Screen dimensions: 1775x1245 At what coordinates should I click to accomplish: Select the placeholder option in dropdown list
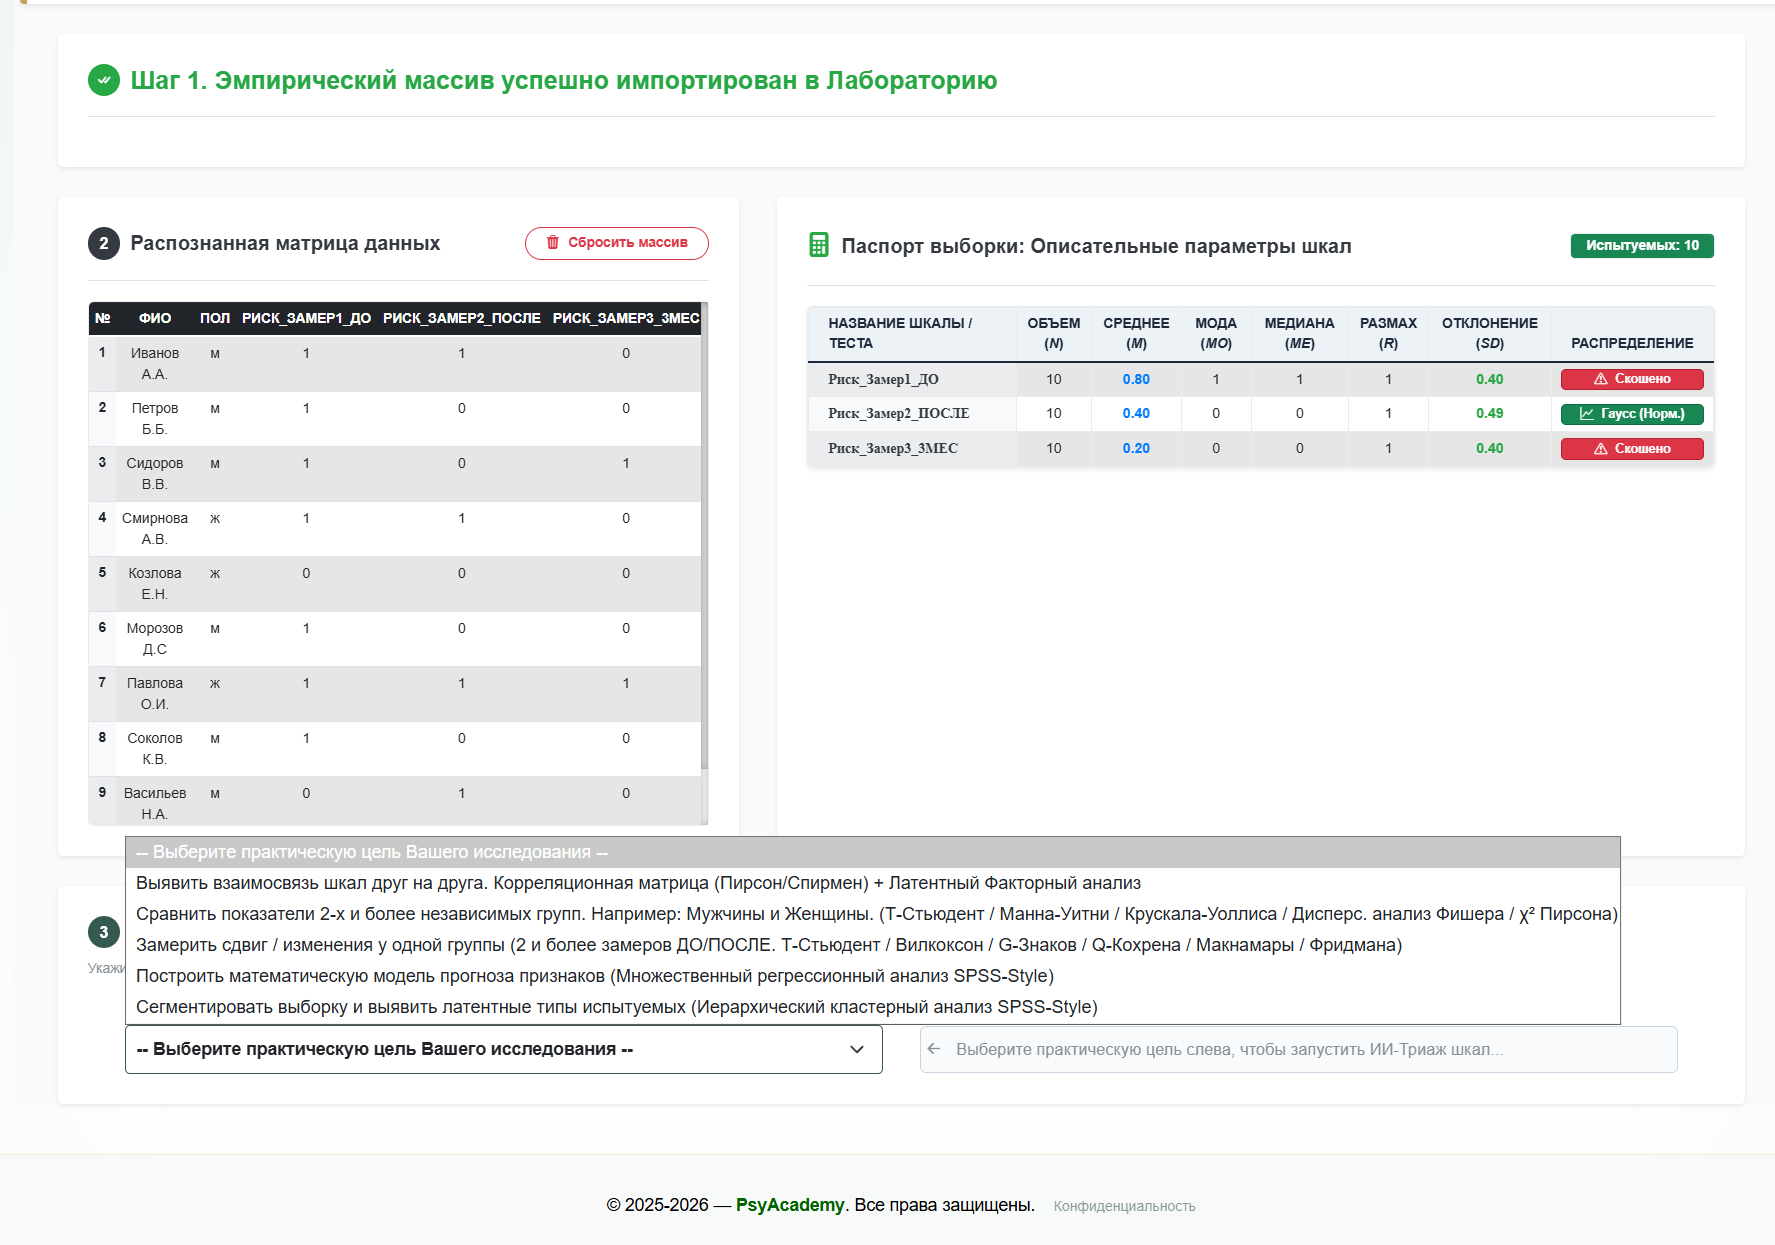point(872,852)
